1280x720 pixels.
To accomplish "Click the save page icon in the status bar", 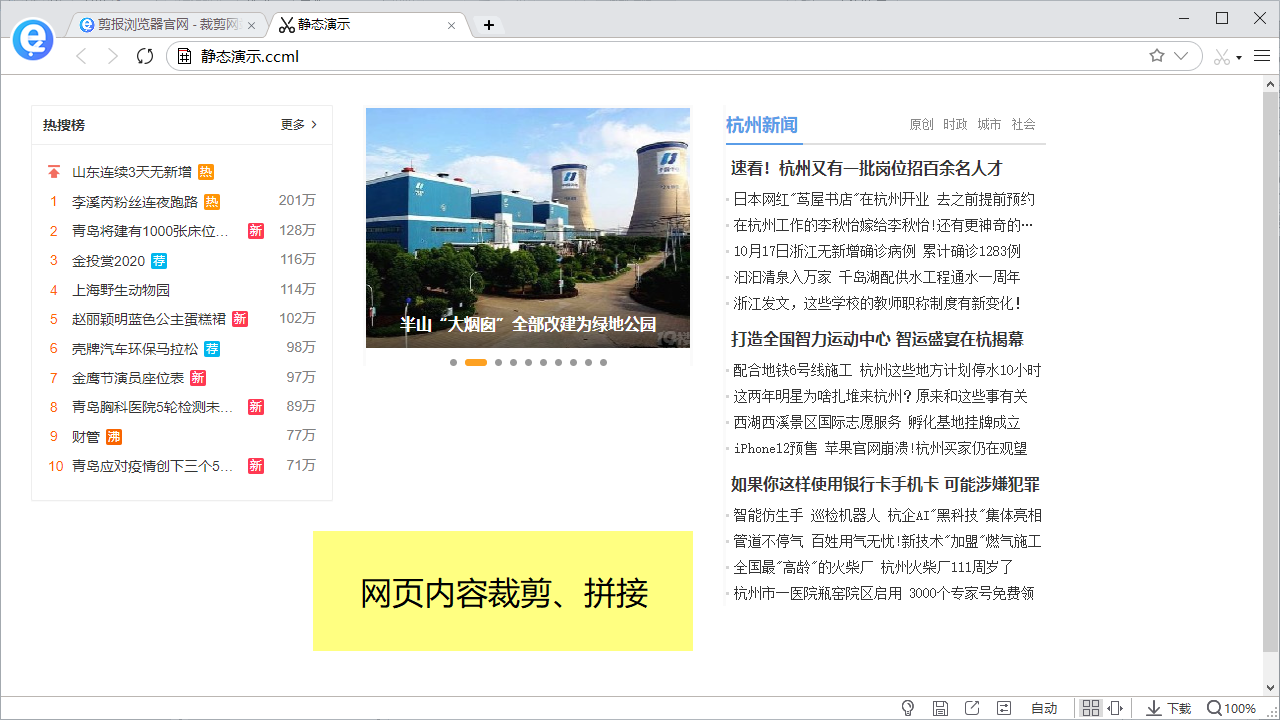I will [941, 707].
